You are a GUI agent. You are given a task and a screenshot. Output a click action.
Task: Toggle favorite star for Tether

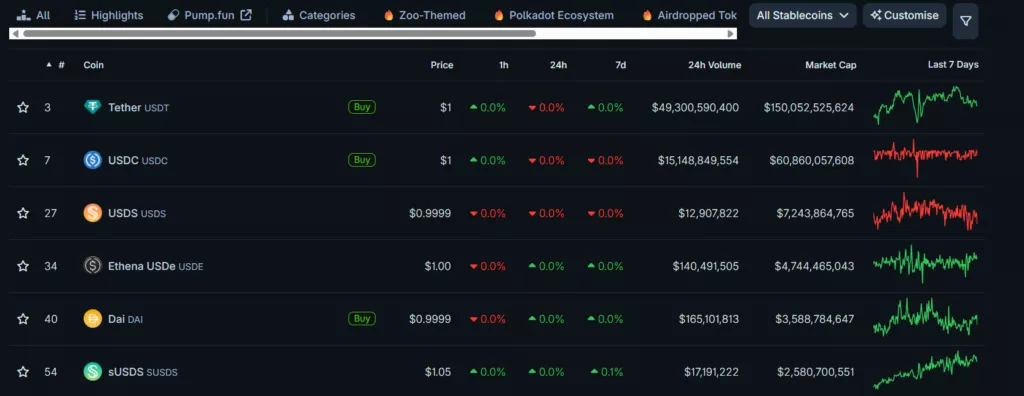point(23,107)
